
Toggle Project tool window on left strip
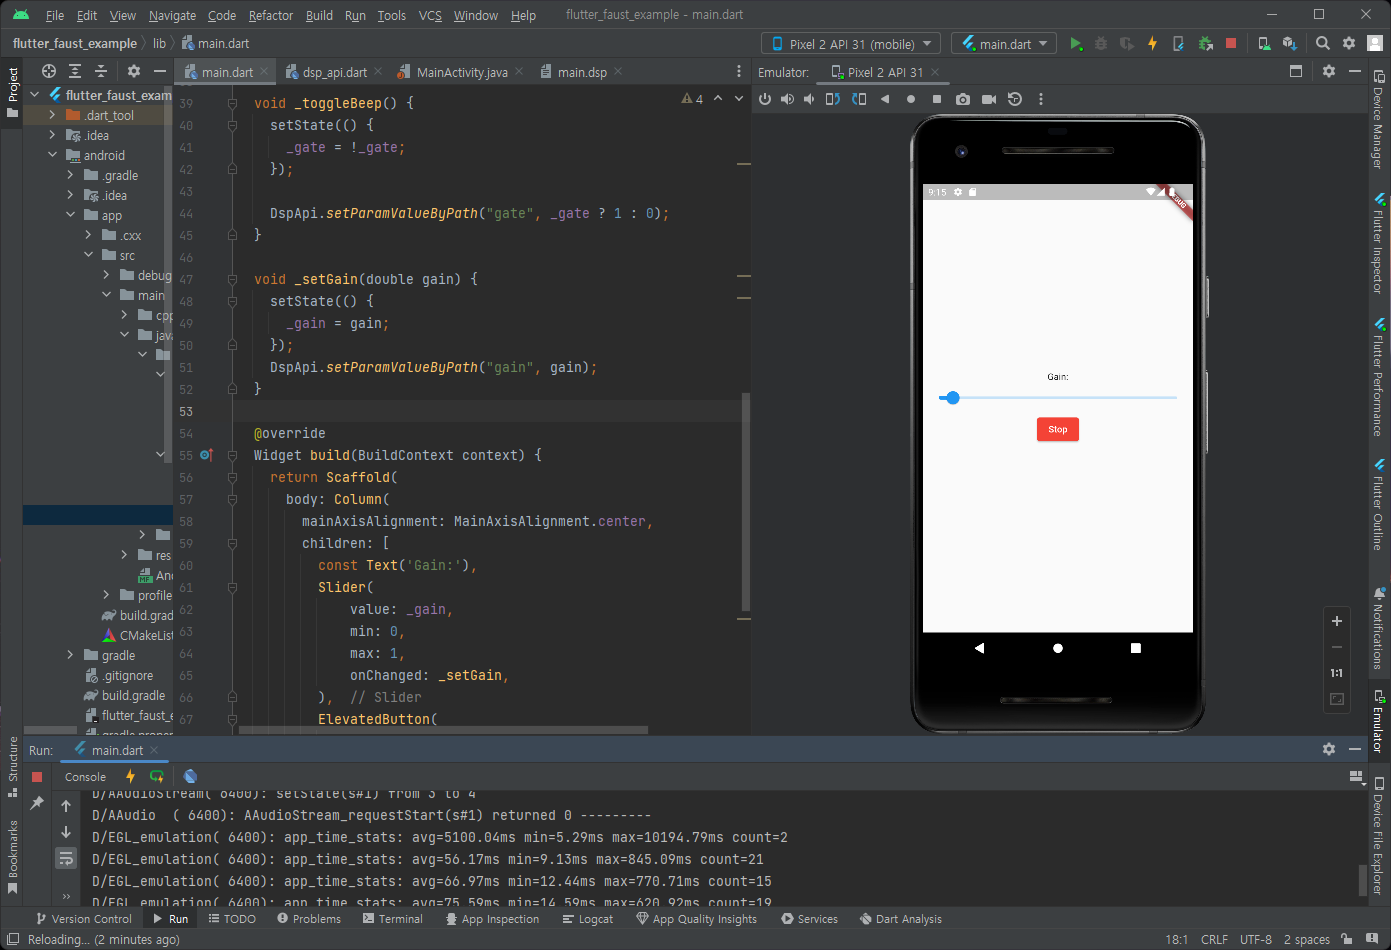[x=12, y=92]
